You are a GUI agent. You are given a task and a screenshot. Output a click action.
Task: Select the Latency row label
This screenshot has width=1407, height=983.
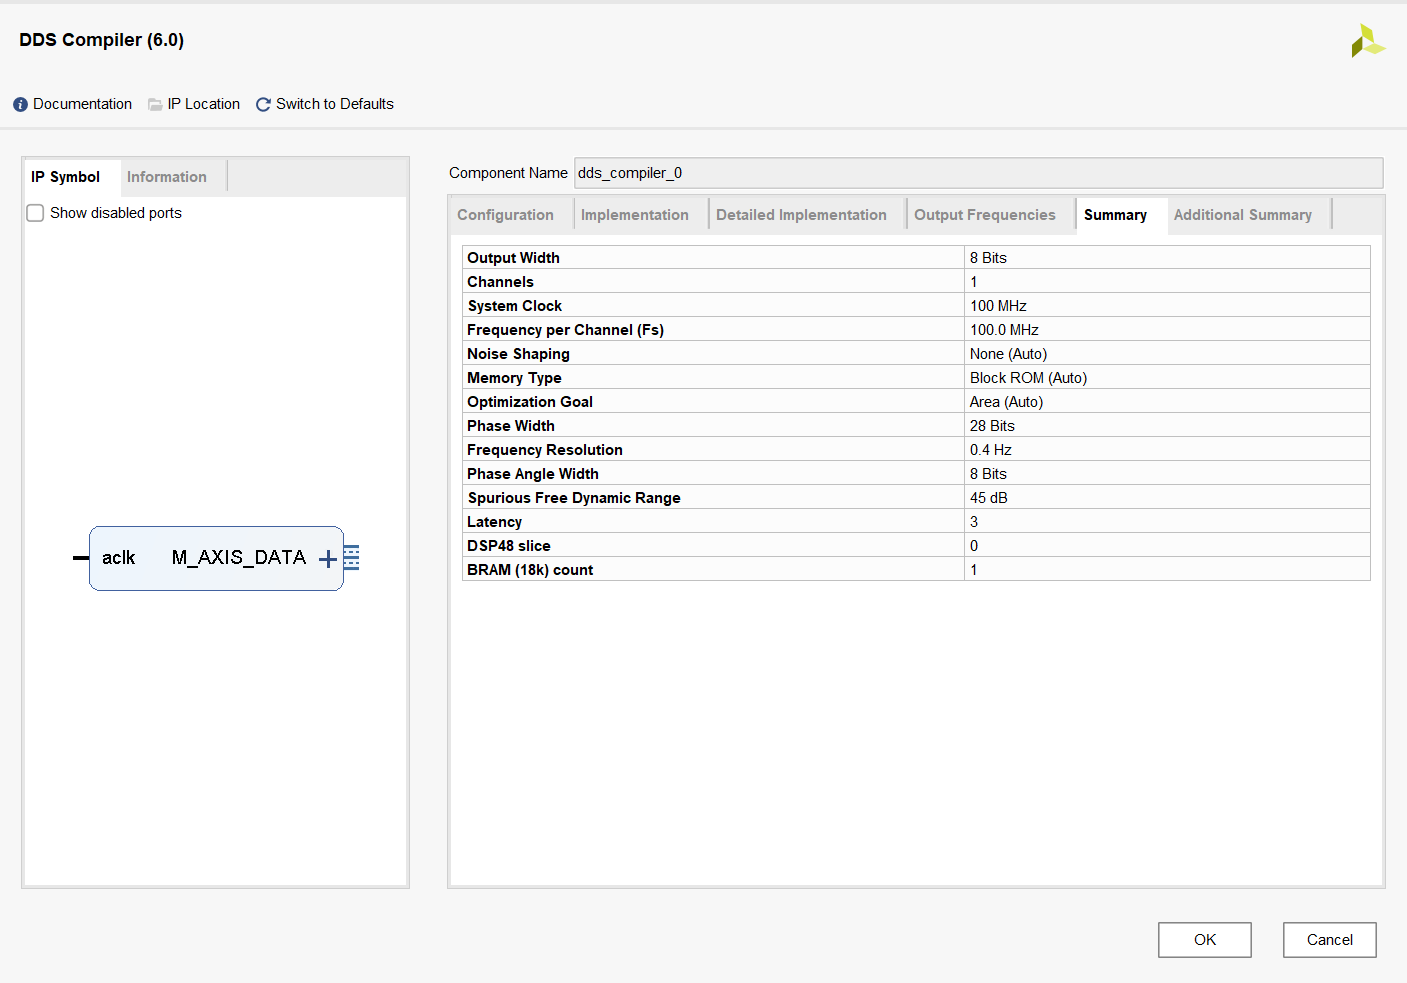click(494, 522)
